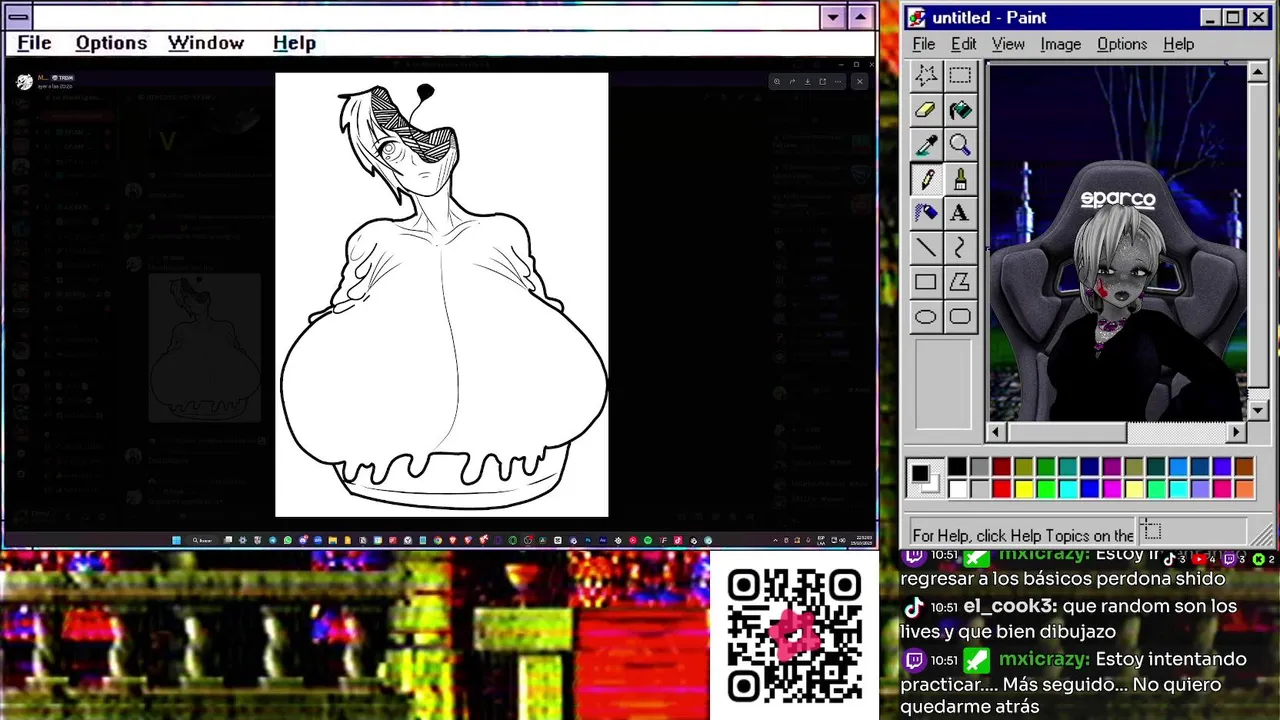Click 'For Help, click Help Topics' status text
The width and height of the screenshot is (1280, 720).
coord(1023,535)
